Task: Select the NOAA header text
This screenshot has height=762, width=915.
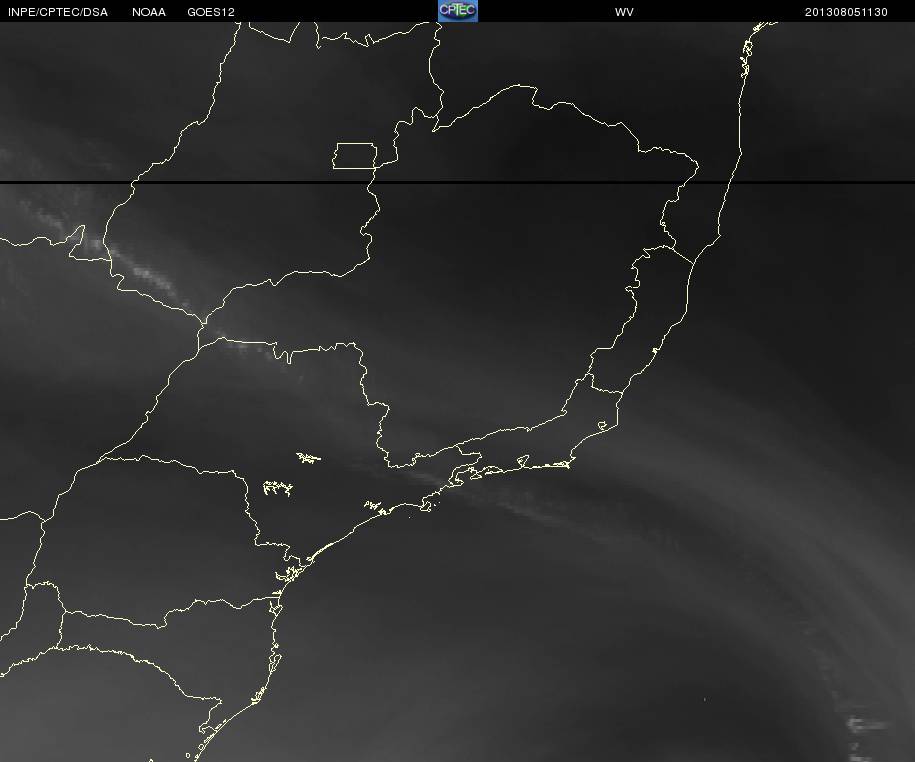Action: 148,12
